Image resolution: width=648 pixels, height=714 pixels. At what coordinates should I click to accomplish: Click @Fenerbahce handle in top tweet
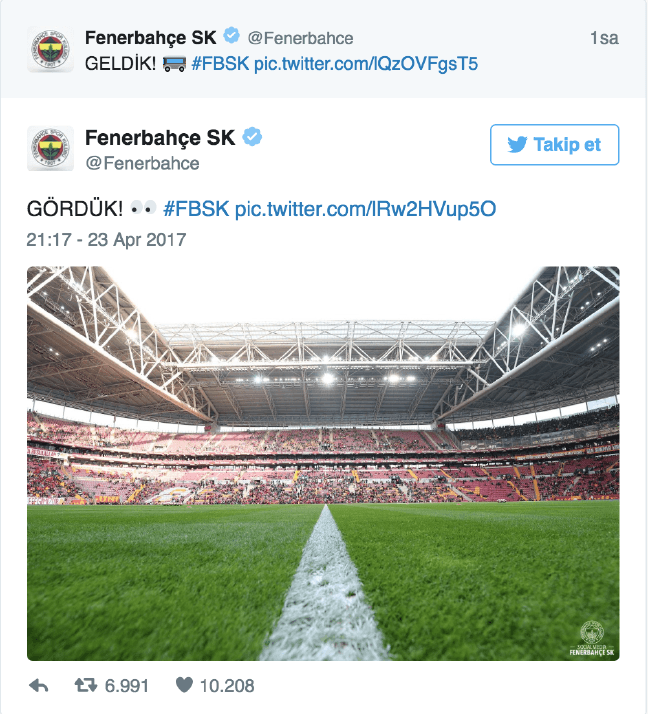(x=300, y=38)
